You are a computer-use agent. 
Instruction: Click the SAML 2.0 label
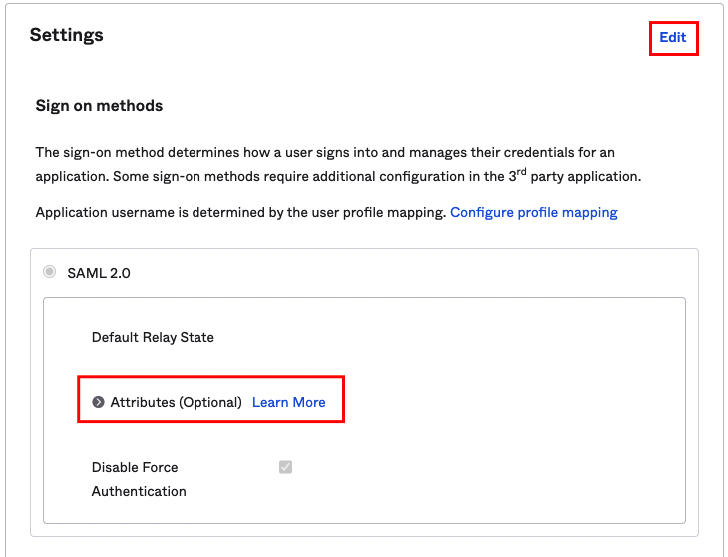click(x=99, y=273)
